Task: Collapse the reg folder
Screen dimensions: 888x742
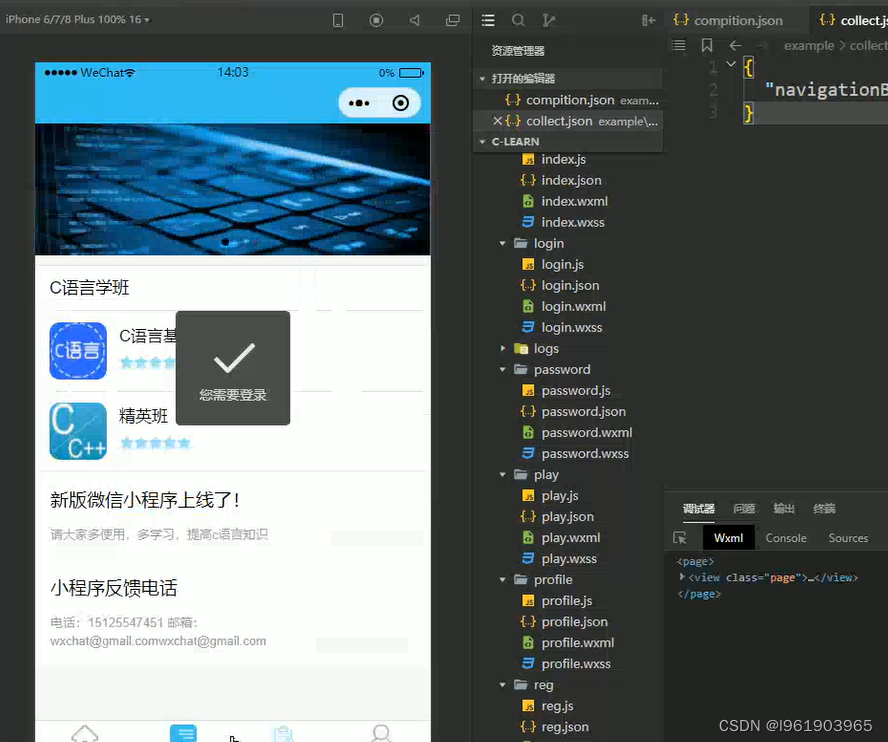Action: (x=502, y=685)
